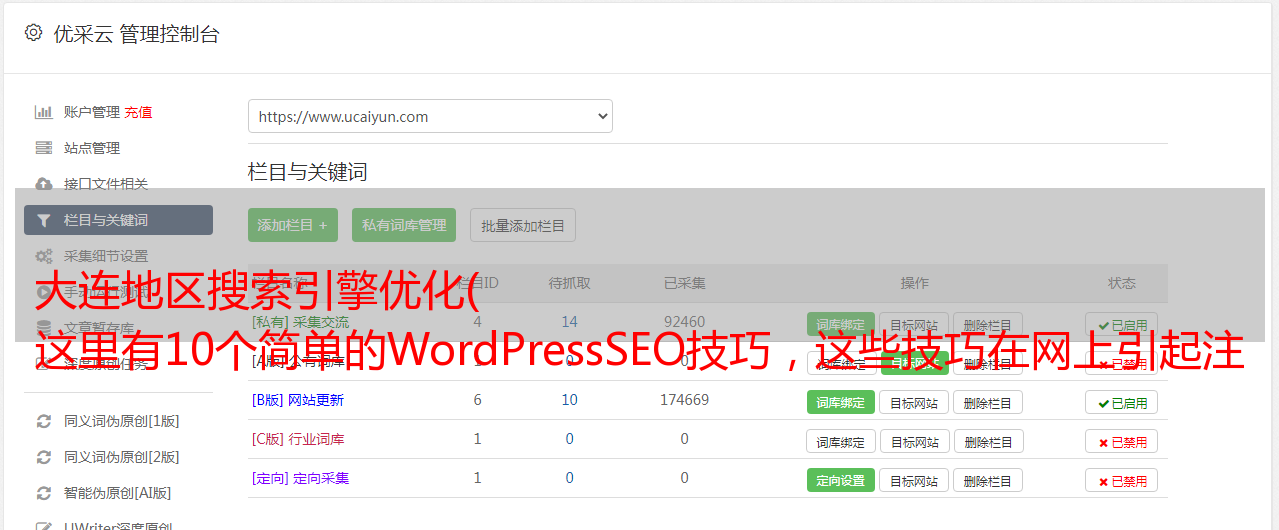
Task: Click the 待抓取 column header
Action: pyautogui.click(x=569, y=283)
